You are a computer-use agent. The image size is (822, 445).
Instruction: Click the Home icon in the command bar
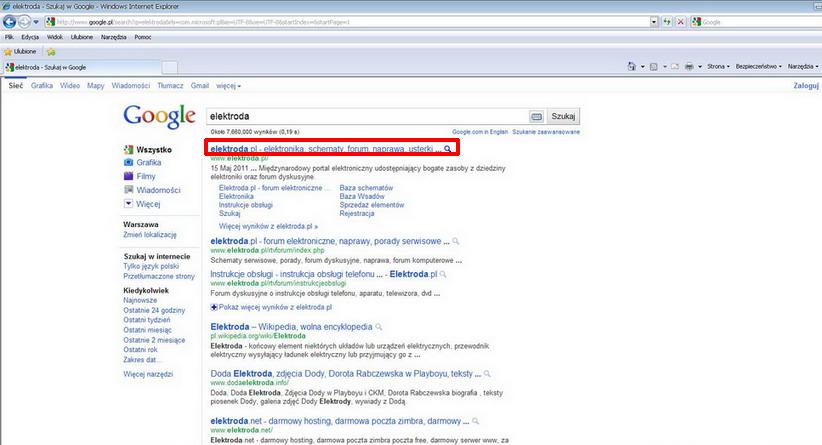tap(632, 67)
